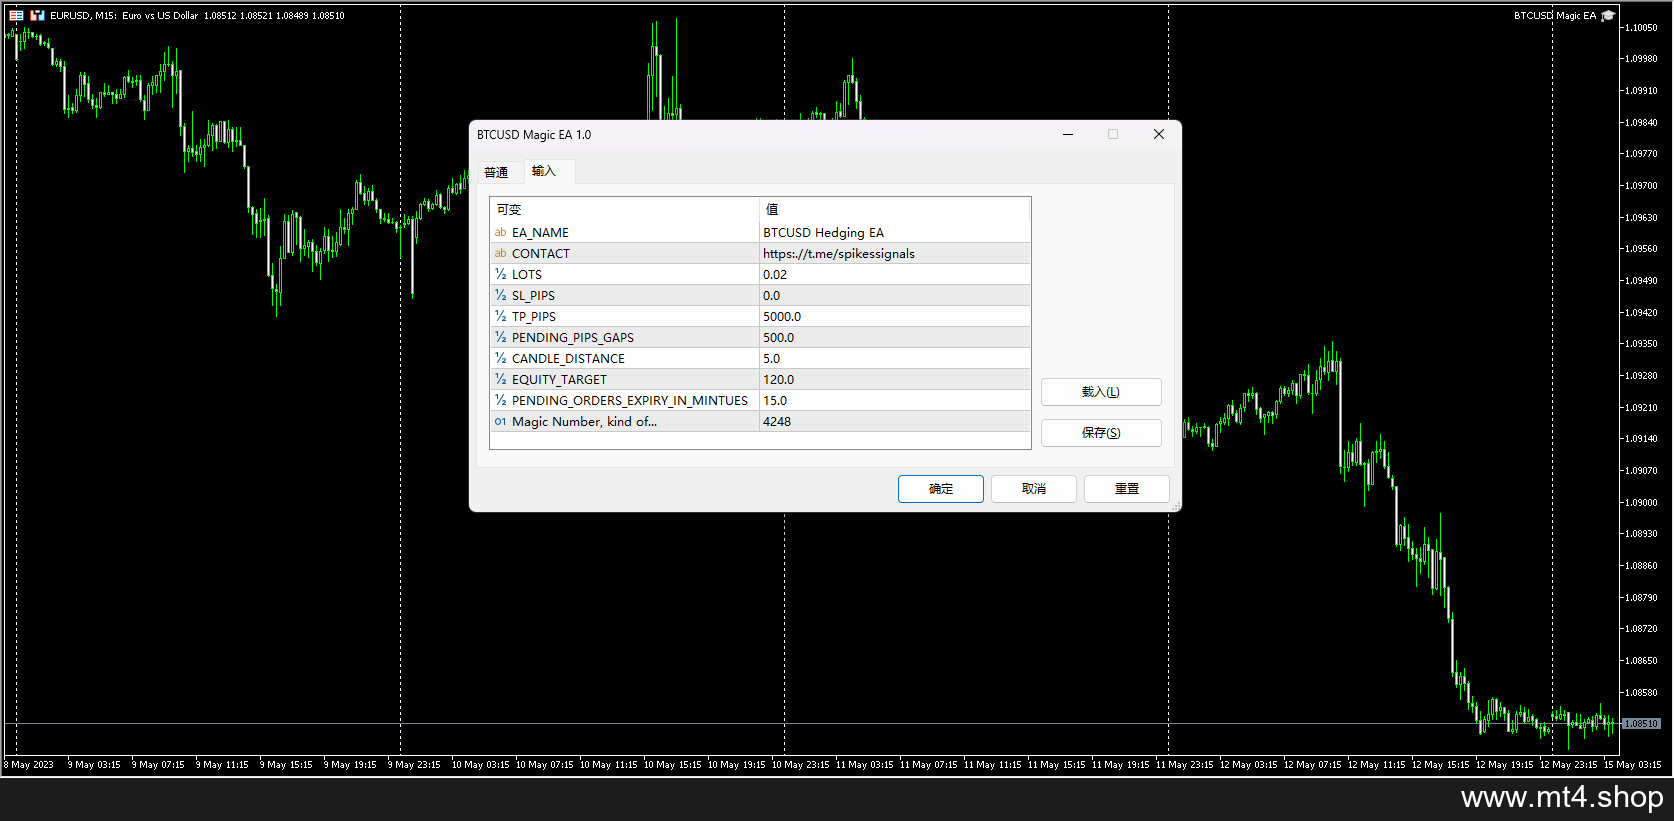Click the 取消 button

1034,489
